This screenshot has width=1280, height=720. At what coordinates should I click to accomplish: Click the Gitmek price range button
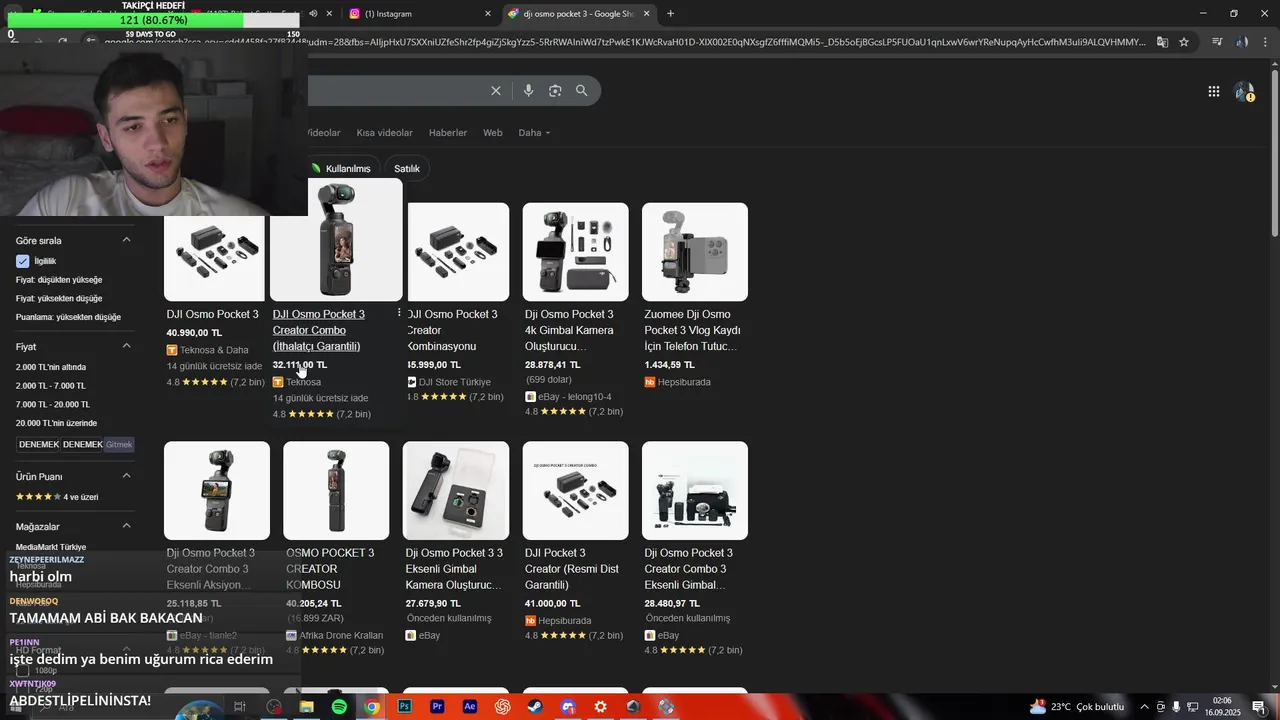[119, 444]
